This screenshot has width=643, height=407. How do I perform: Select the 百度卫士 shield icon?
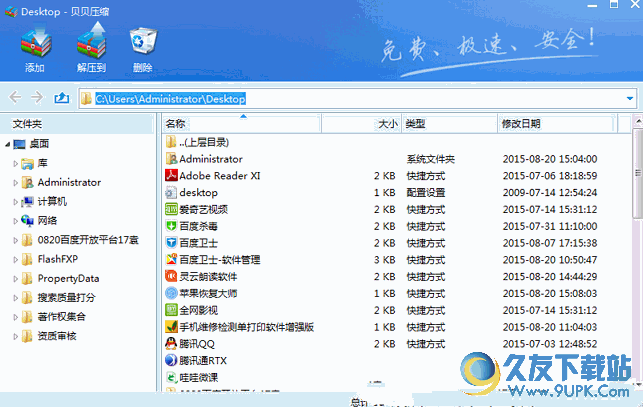pos(171,243)
